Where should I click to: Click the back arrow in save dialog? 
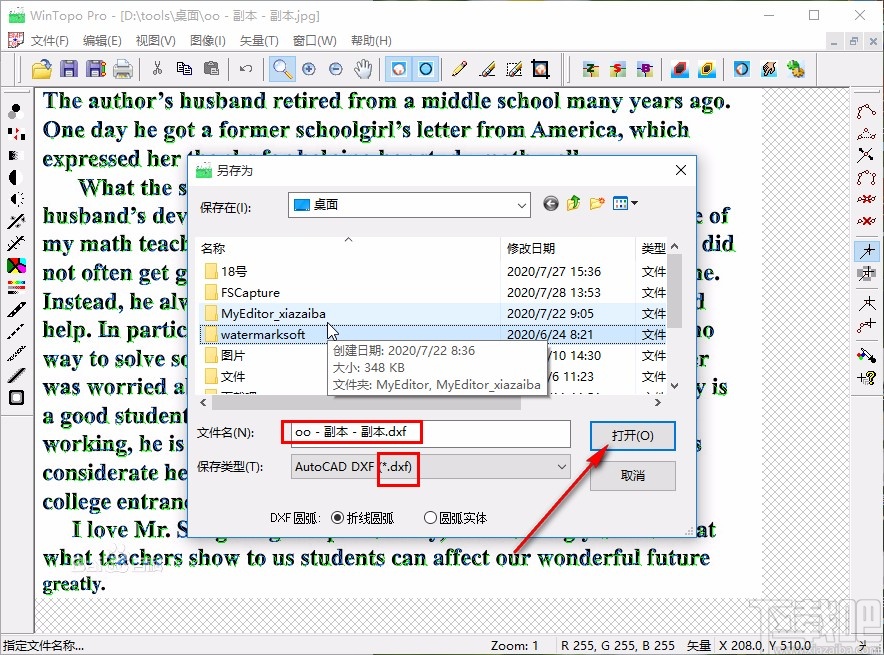coord(551,203)
